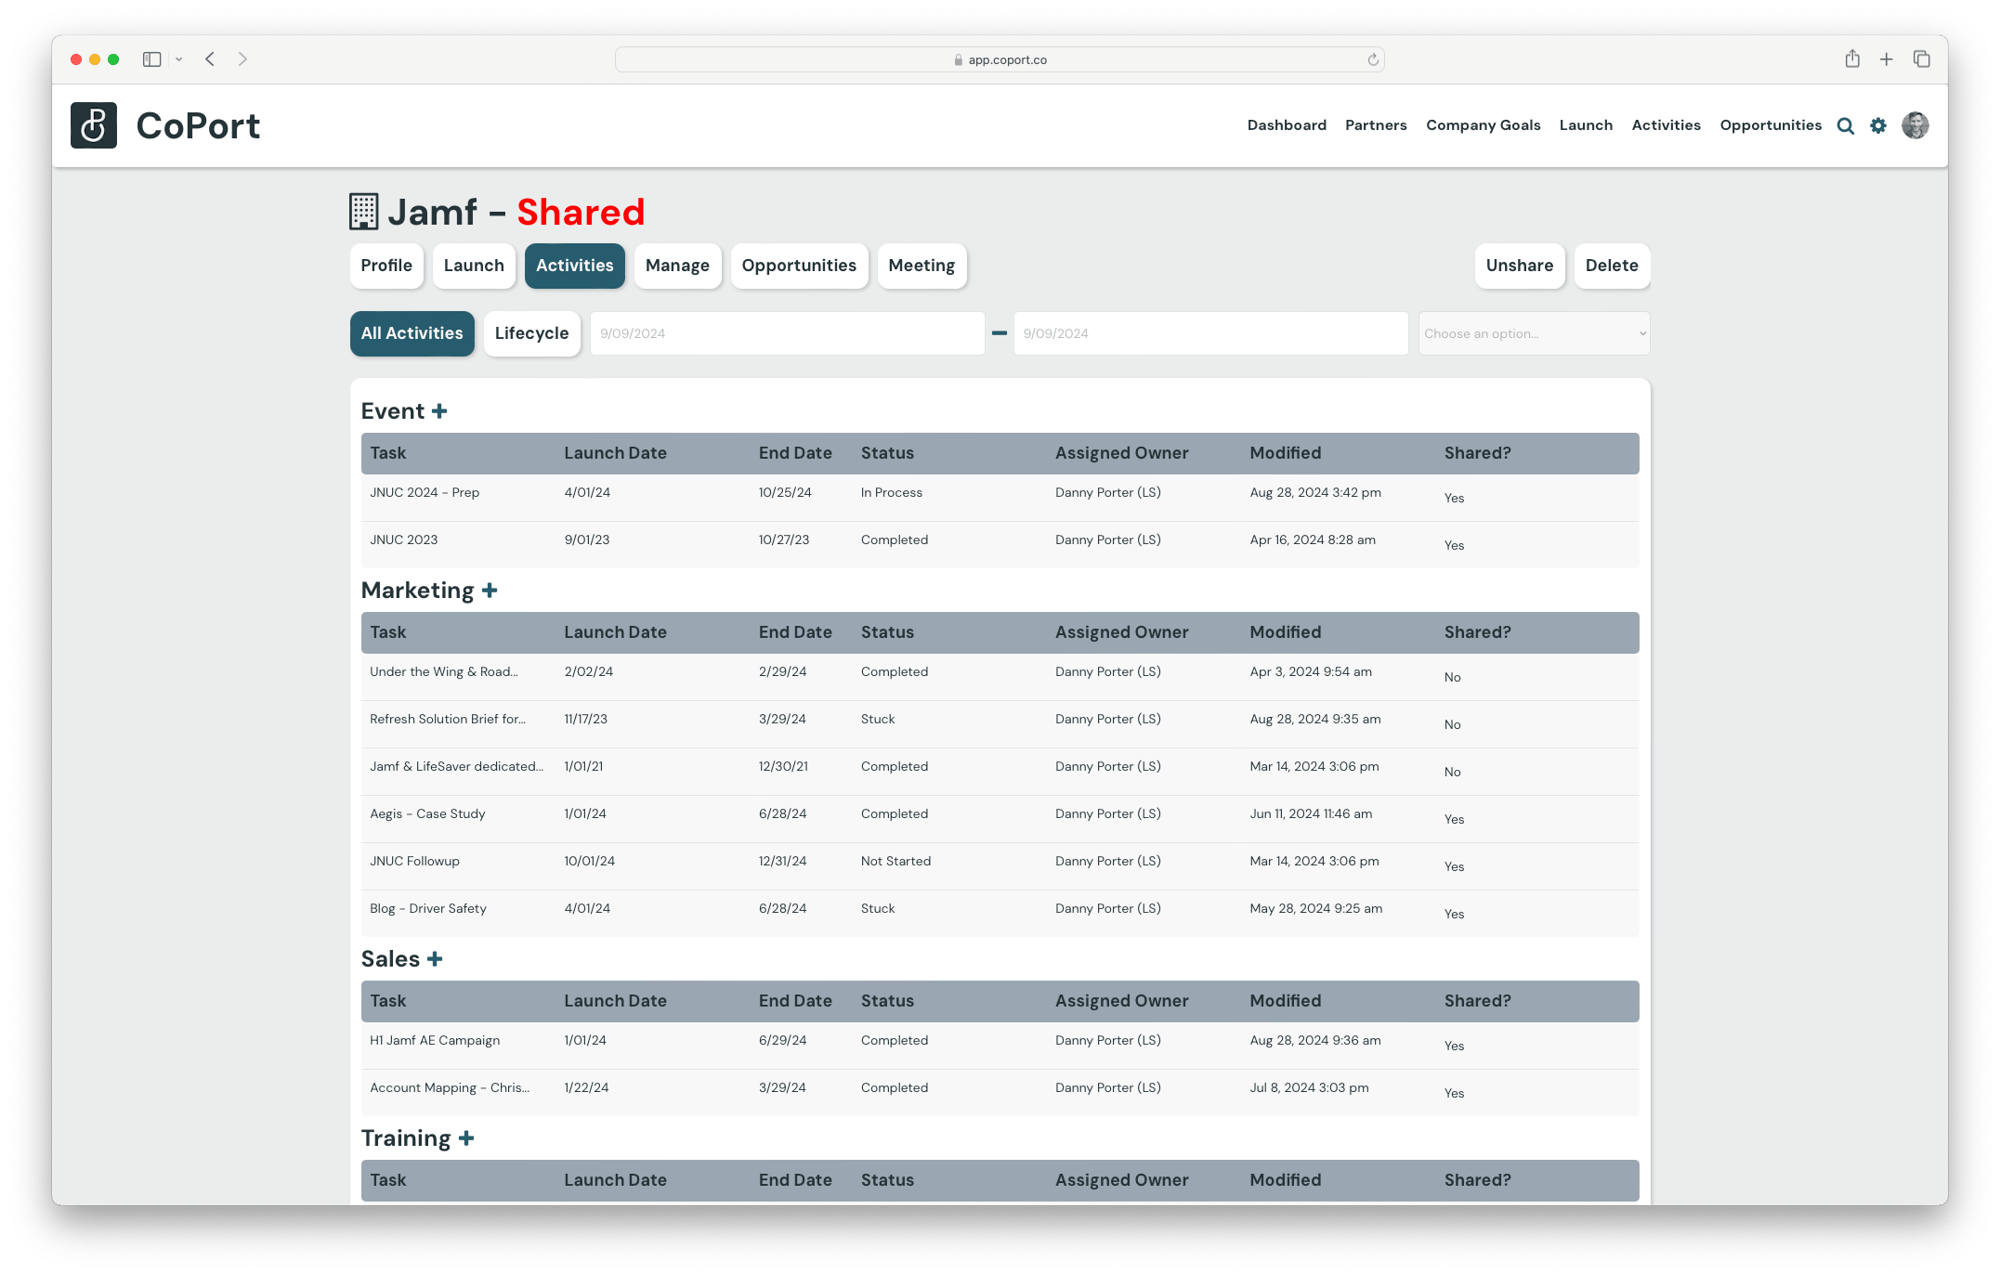Add new Training activity plus icon
Image resolution: width=2000 pixels, height=1274 pixels.
pyautogui.click(x=466, y=1138)
